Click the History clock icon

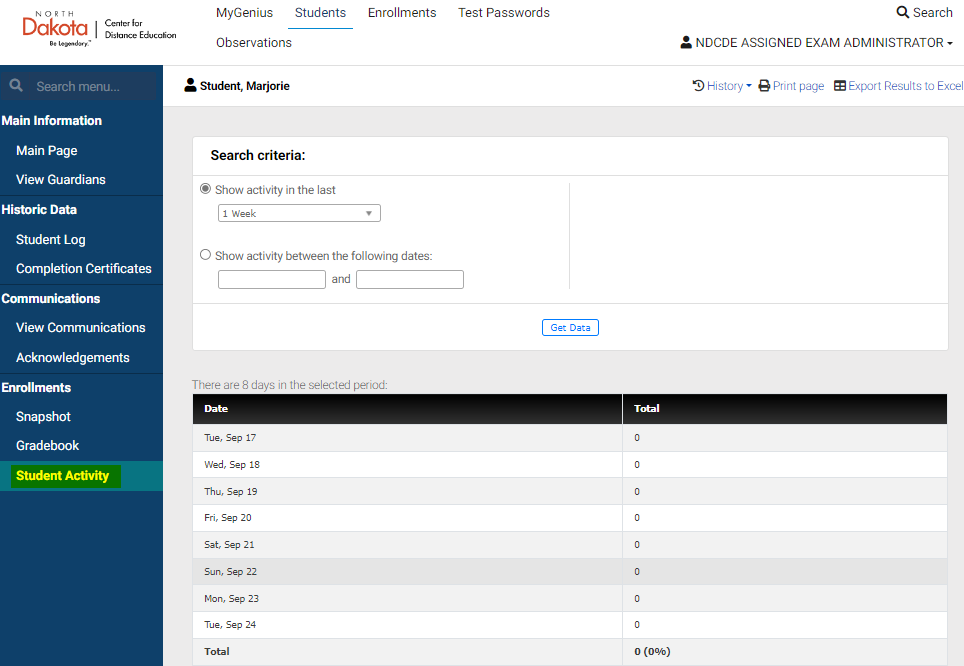[x=698, y=85]
